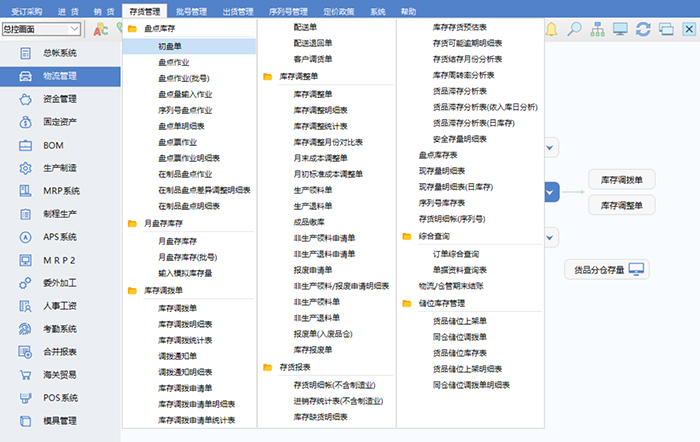This screenshot has width=700, height=442.
Task: Open POS系统 from the sidebar
Action: (x=60, y=397)
